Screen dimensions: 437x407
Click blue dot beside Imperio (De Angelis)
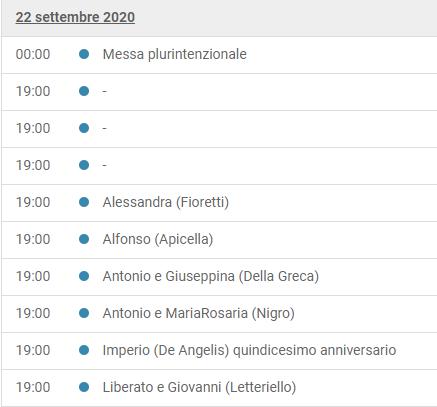coord(84,350)
